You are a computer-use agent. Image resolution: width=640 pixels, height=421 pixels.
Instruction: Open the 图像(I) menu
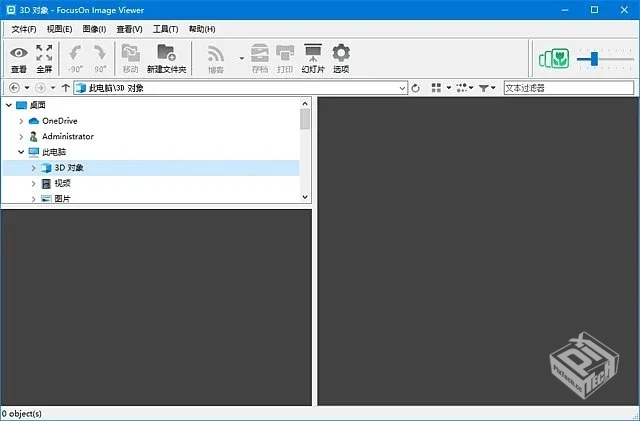[94, 29]
